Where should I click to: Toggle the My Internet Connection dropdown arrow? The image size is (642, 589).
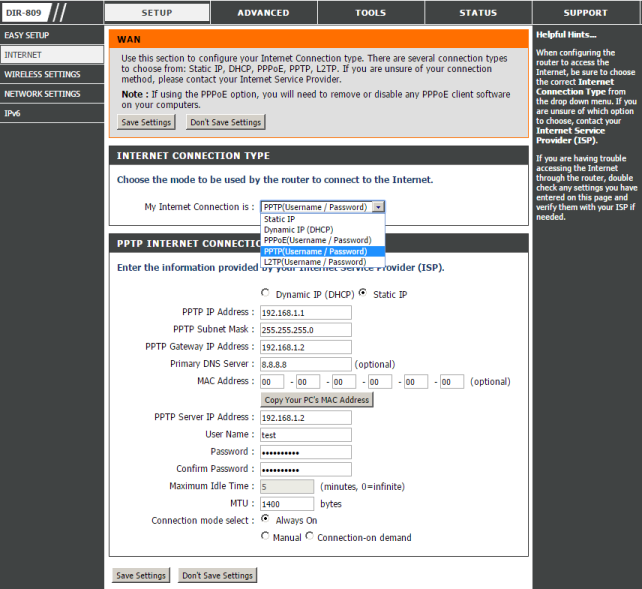[x=378, y=207]
